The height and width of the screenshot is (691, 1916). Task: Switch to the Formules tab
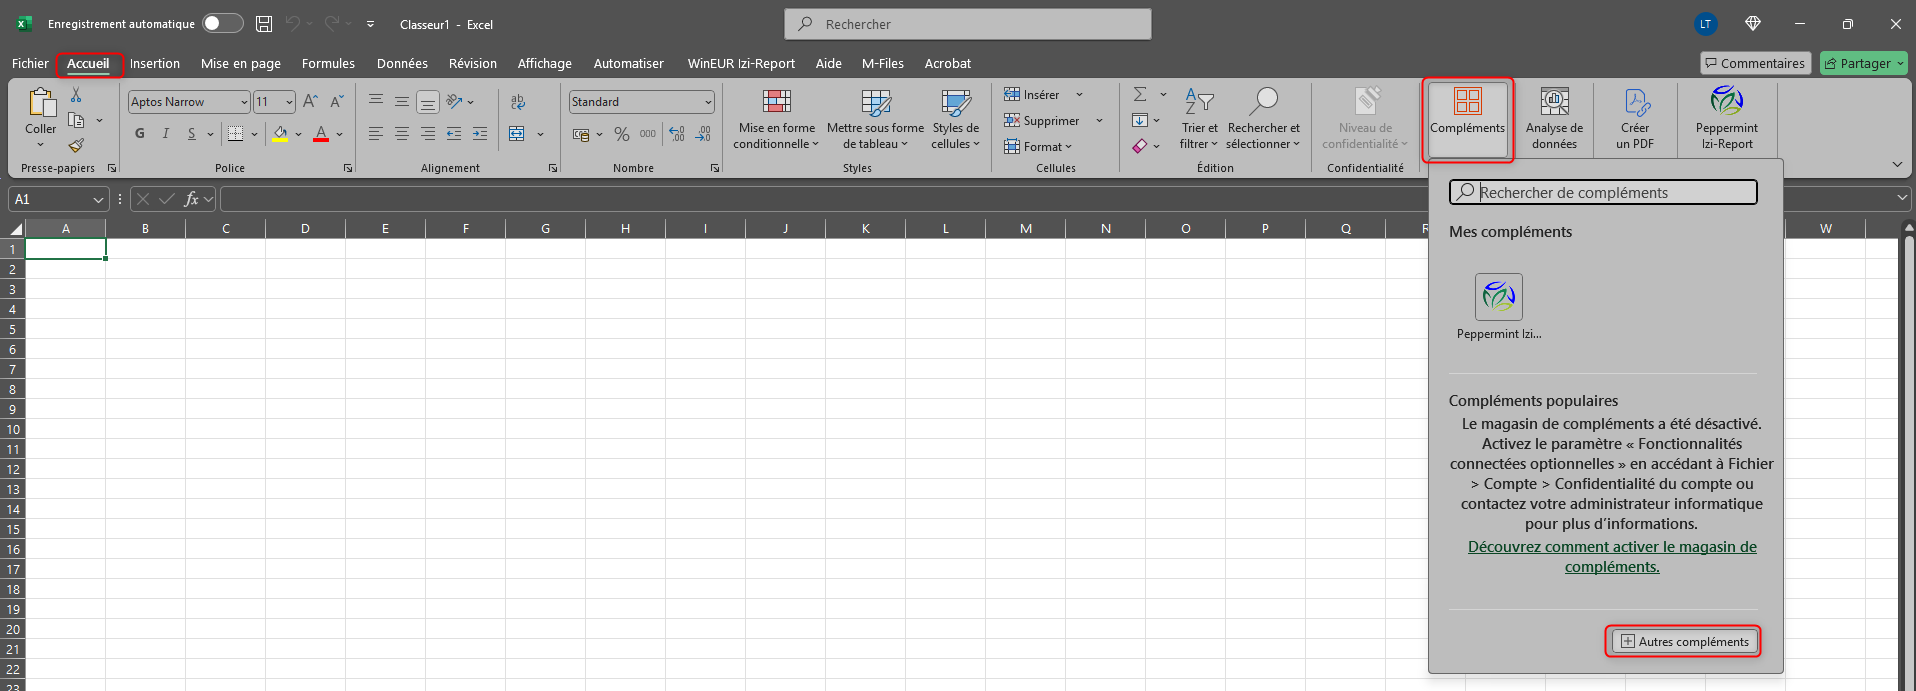328,63
